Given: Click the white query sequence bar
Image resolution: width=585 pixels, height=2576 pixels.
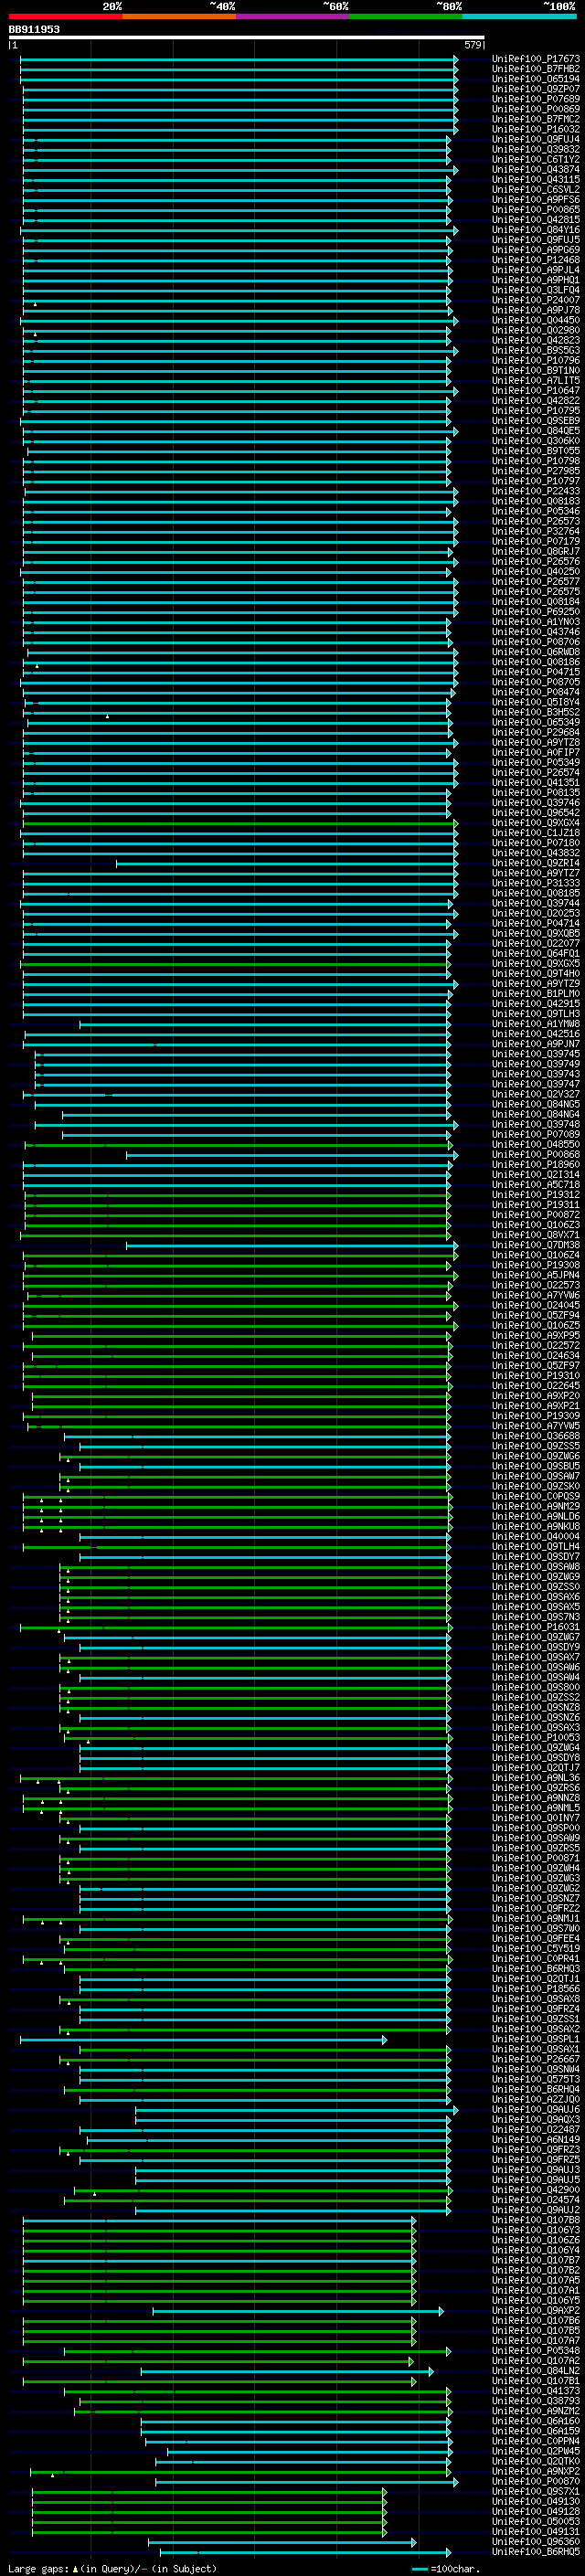Looking at the screenshot, I should pyautogui.click(x=246, y=38).
